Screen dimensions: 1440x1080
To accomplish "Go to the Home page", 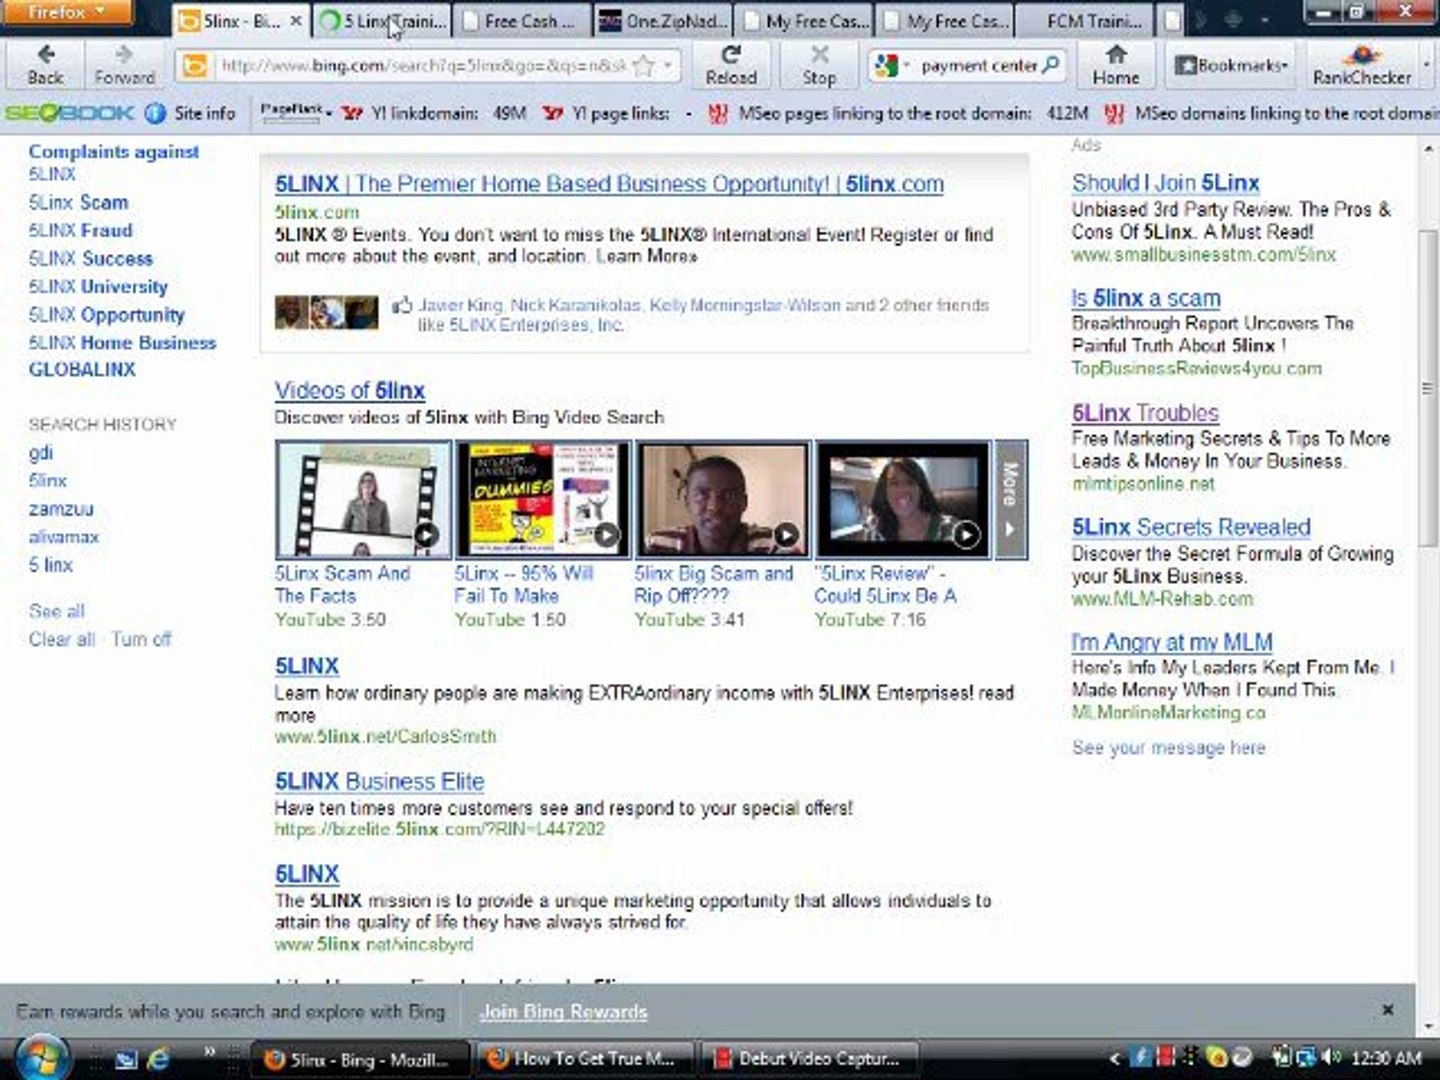I will point(1115,65).
